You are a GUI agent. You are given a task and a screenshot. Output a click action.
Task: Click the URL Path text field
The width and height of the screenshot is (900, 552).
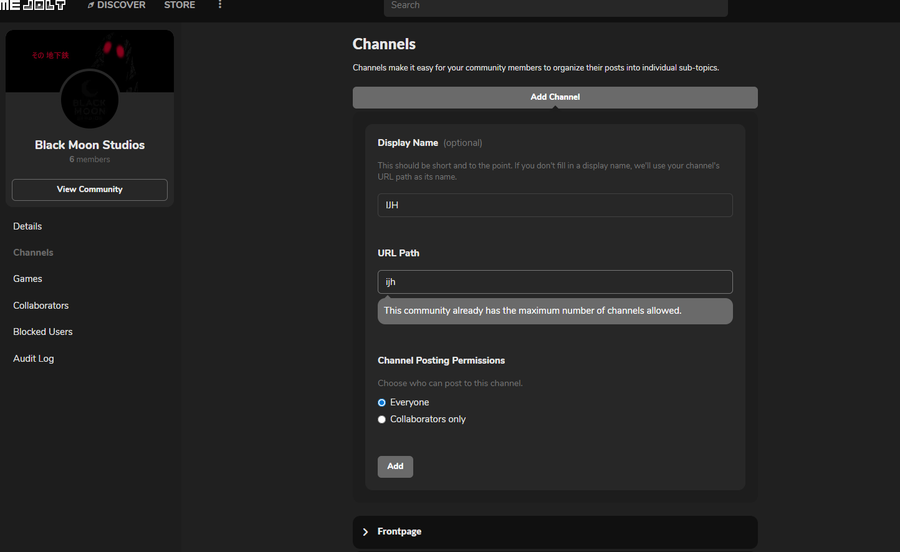[555, 282]
